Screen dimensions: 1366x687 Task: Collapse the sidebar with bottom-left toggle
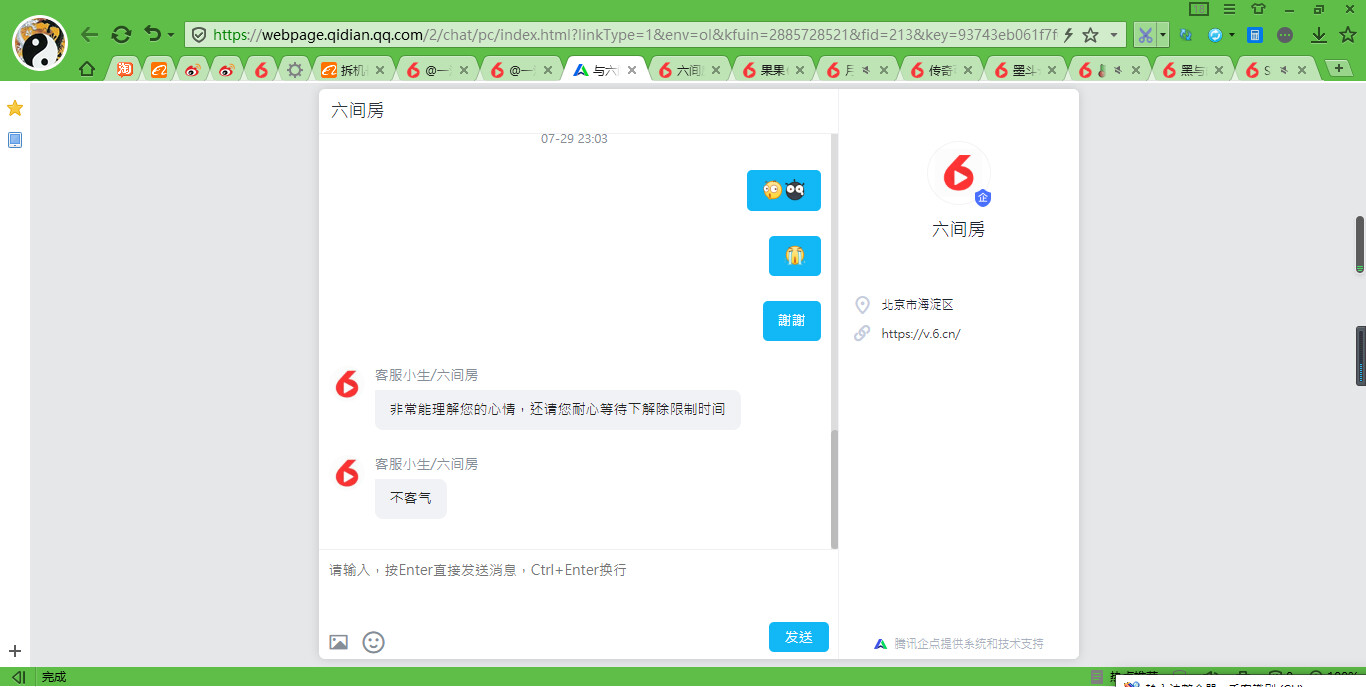tap(17, 677)
